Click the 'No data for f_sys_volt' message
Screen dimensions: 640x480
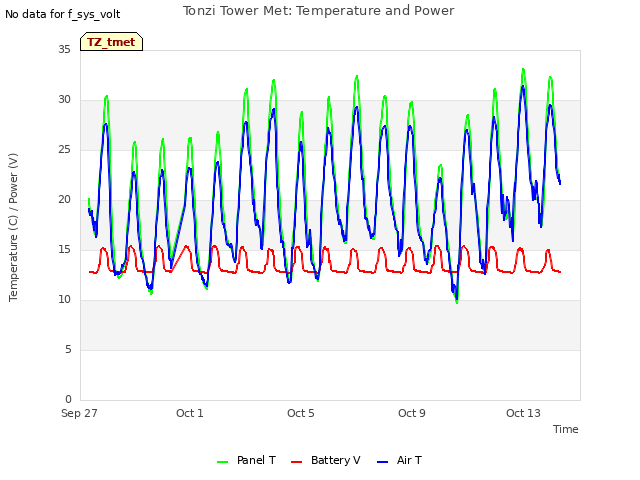[x=62, y=14]
